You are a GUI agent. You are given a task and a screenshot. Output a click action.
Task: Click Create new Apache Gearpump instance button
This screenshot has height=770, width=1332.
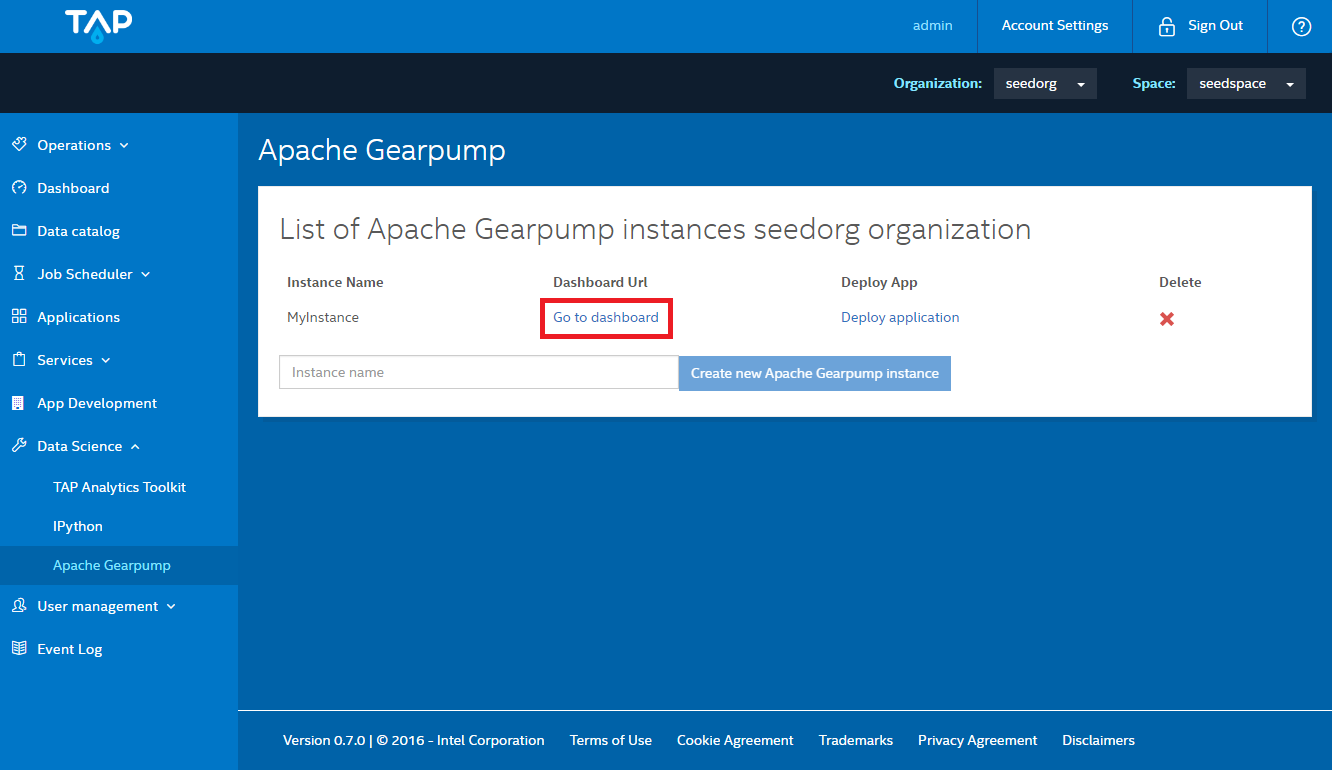pyautogui.click(x=815, y=373)
